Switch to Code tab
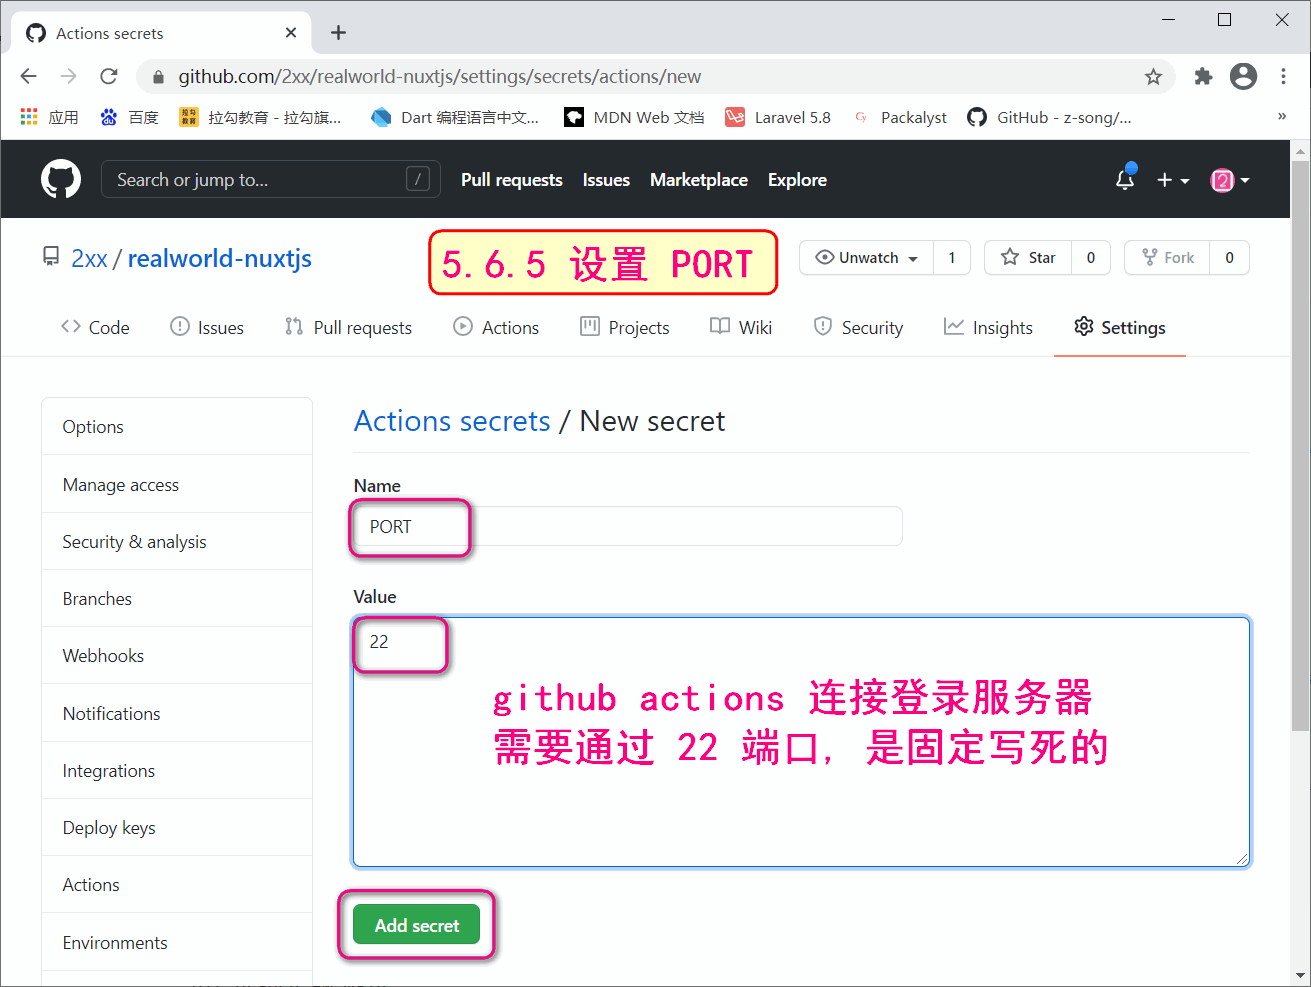This screenshot has width=1311, height=987. 95,327
